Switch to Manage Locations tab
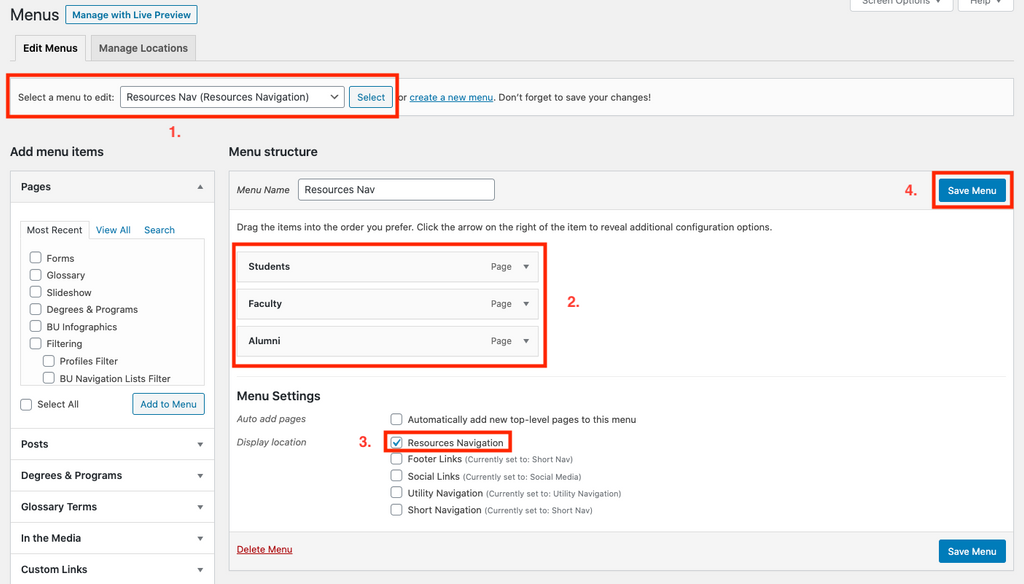This screenshot has height=584, width=1024. coord(143,48)
